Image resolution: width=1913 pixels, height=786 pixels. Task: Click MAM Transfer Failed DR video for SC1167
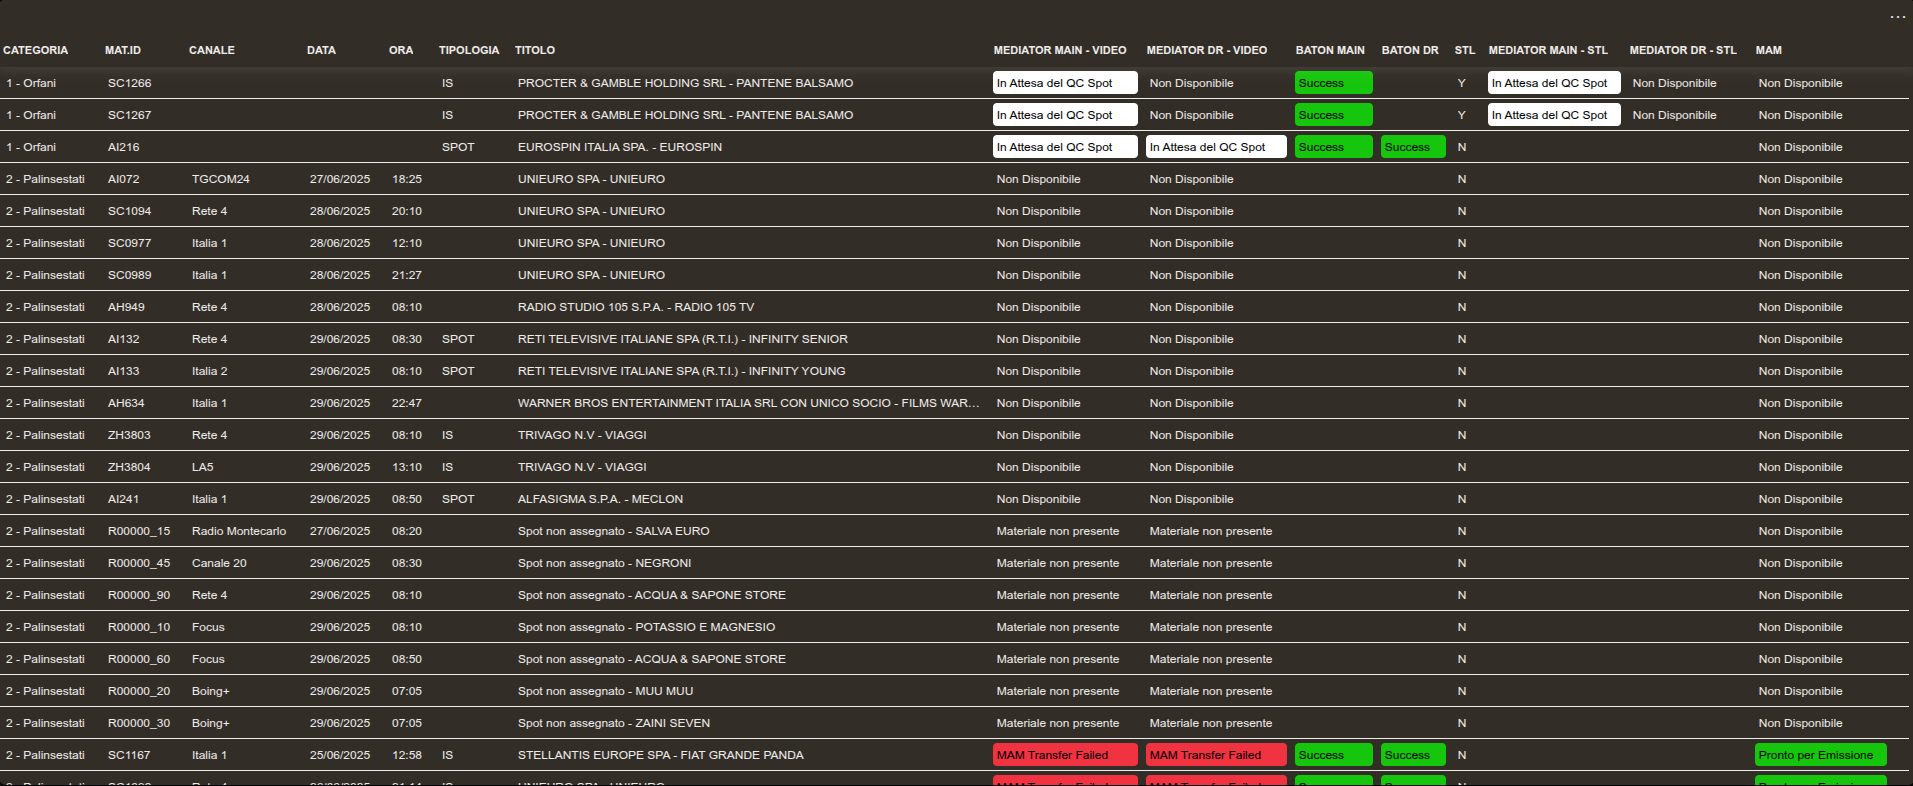1216,755
